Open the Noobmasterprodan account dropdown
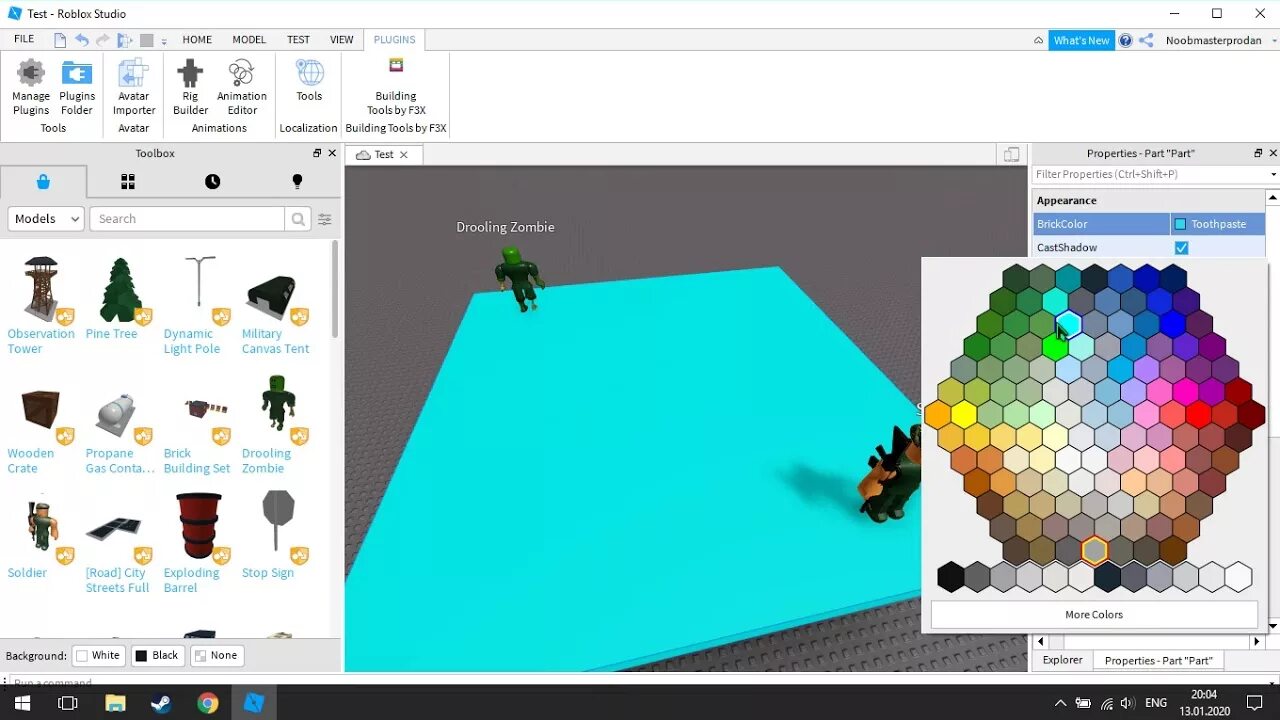 tap(1219, 40)
